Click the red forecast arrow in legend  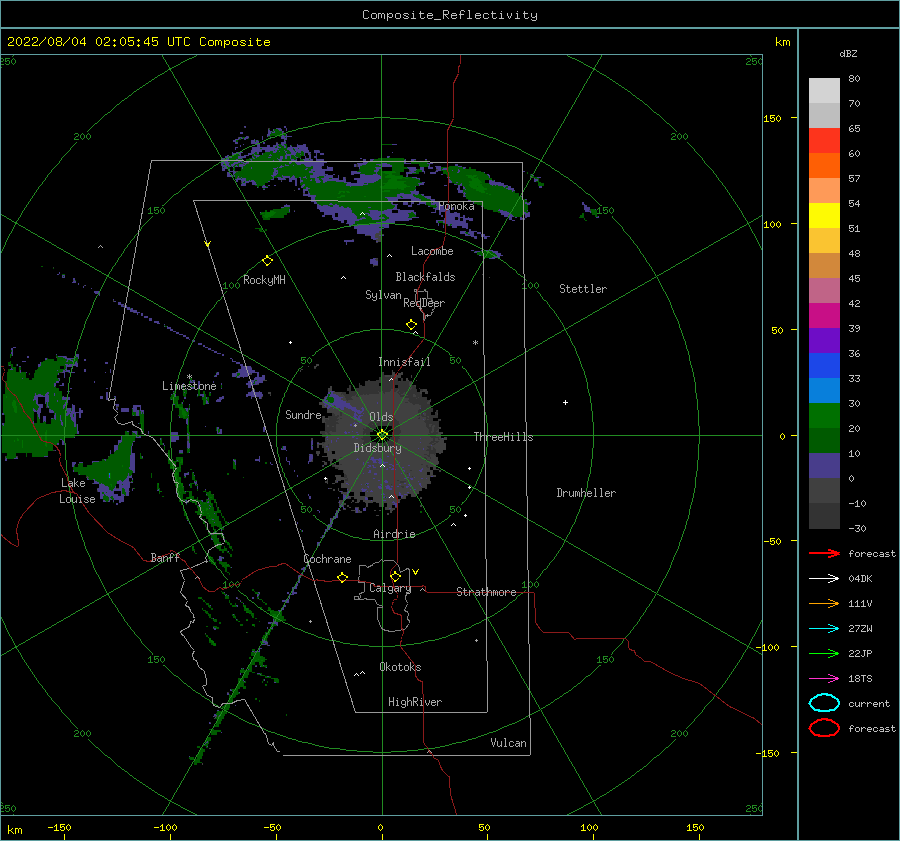pyautogui.click(x=824, y=553)
